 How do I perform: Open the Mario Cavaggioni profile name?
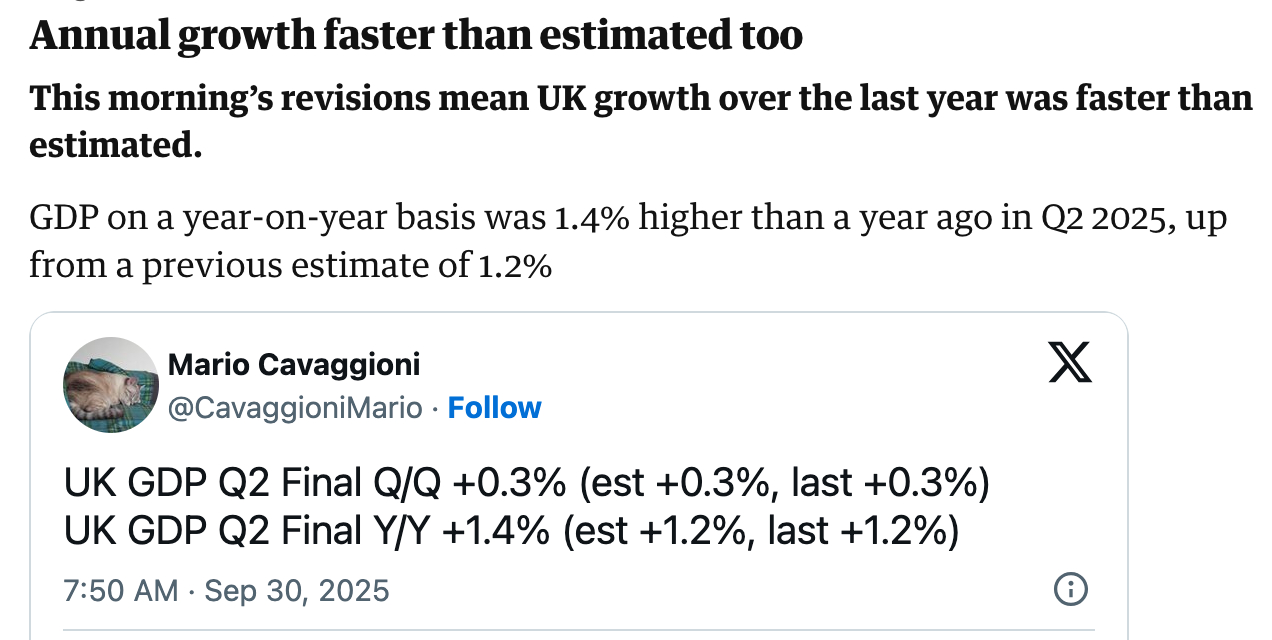[x=294, y=365]
